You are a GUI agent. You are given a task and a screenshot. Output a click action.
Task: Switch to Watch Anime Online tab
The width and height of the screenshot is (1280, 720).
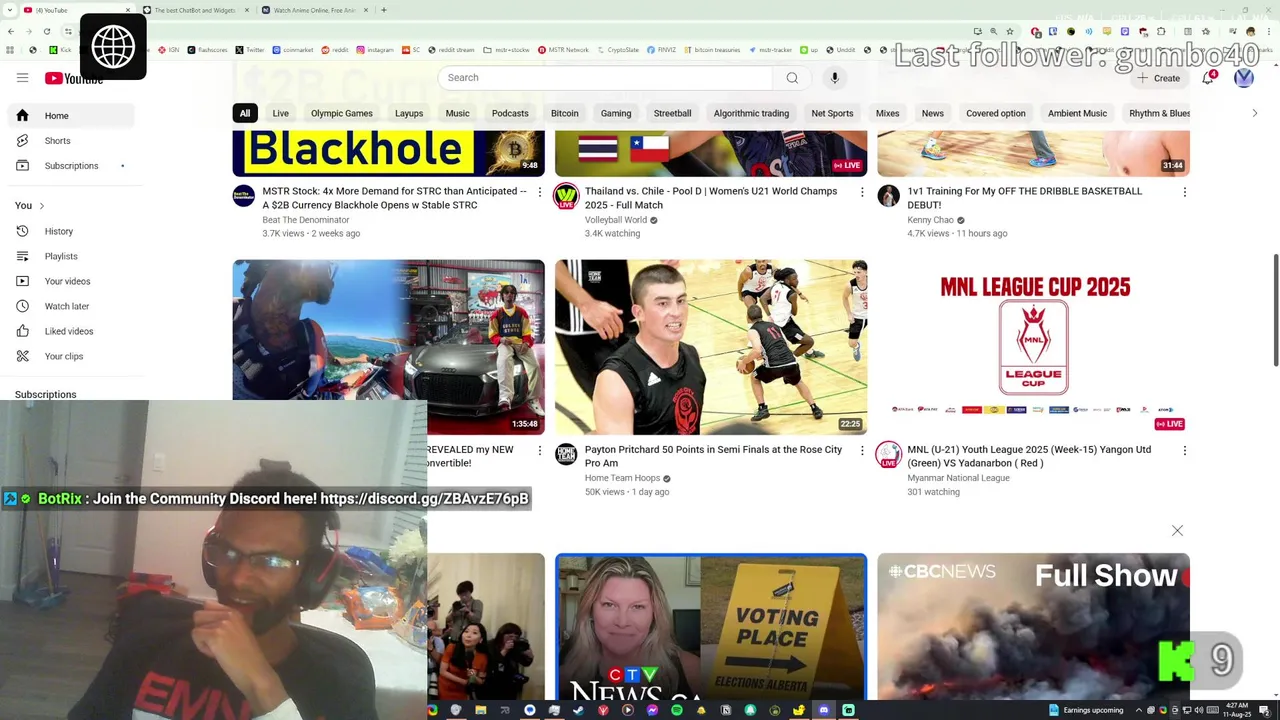point(314,10)
